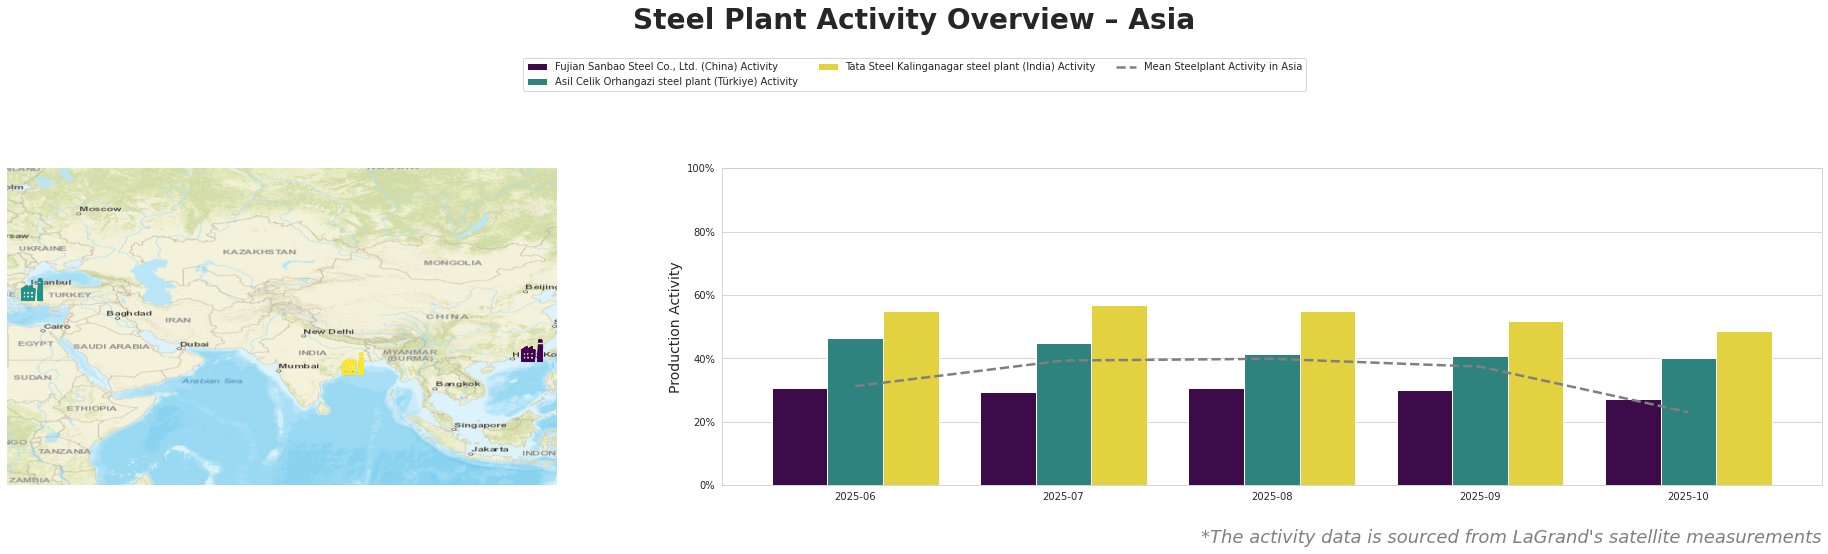The image size is (1828, 554).
Task: Click the LaGrand satellite measurements footnote
Action: point(1510,537)
